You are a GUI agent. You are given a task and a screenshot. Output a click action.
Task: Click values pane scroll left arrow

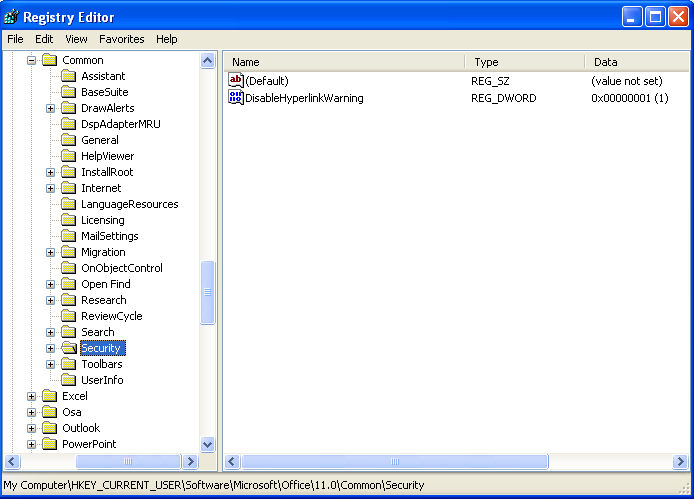(231, 462)
